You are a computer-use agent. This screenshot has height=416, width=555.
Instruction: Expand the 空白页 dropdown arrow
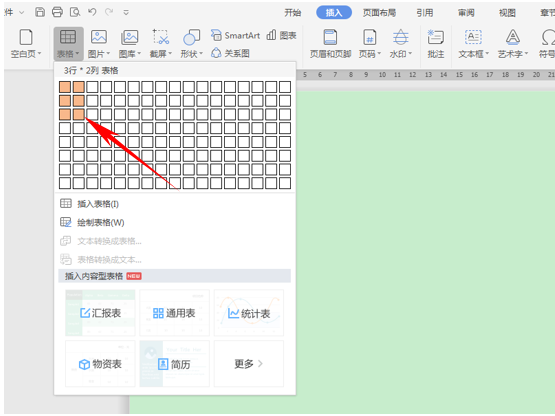(39, 54)
